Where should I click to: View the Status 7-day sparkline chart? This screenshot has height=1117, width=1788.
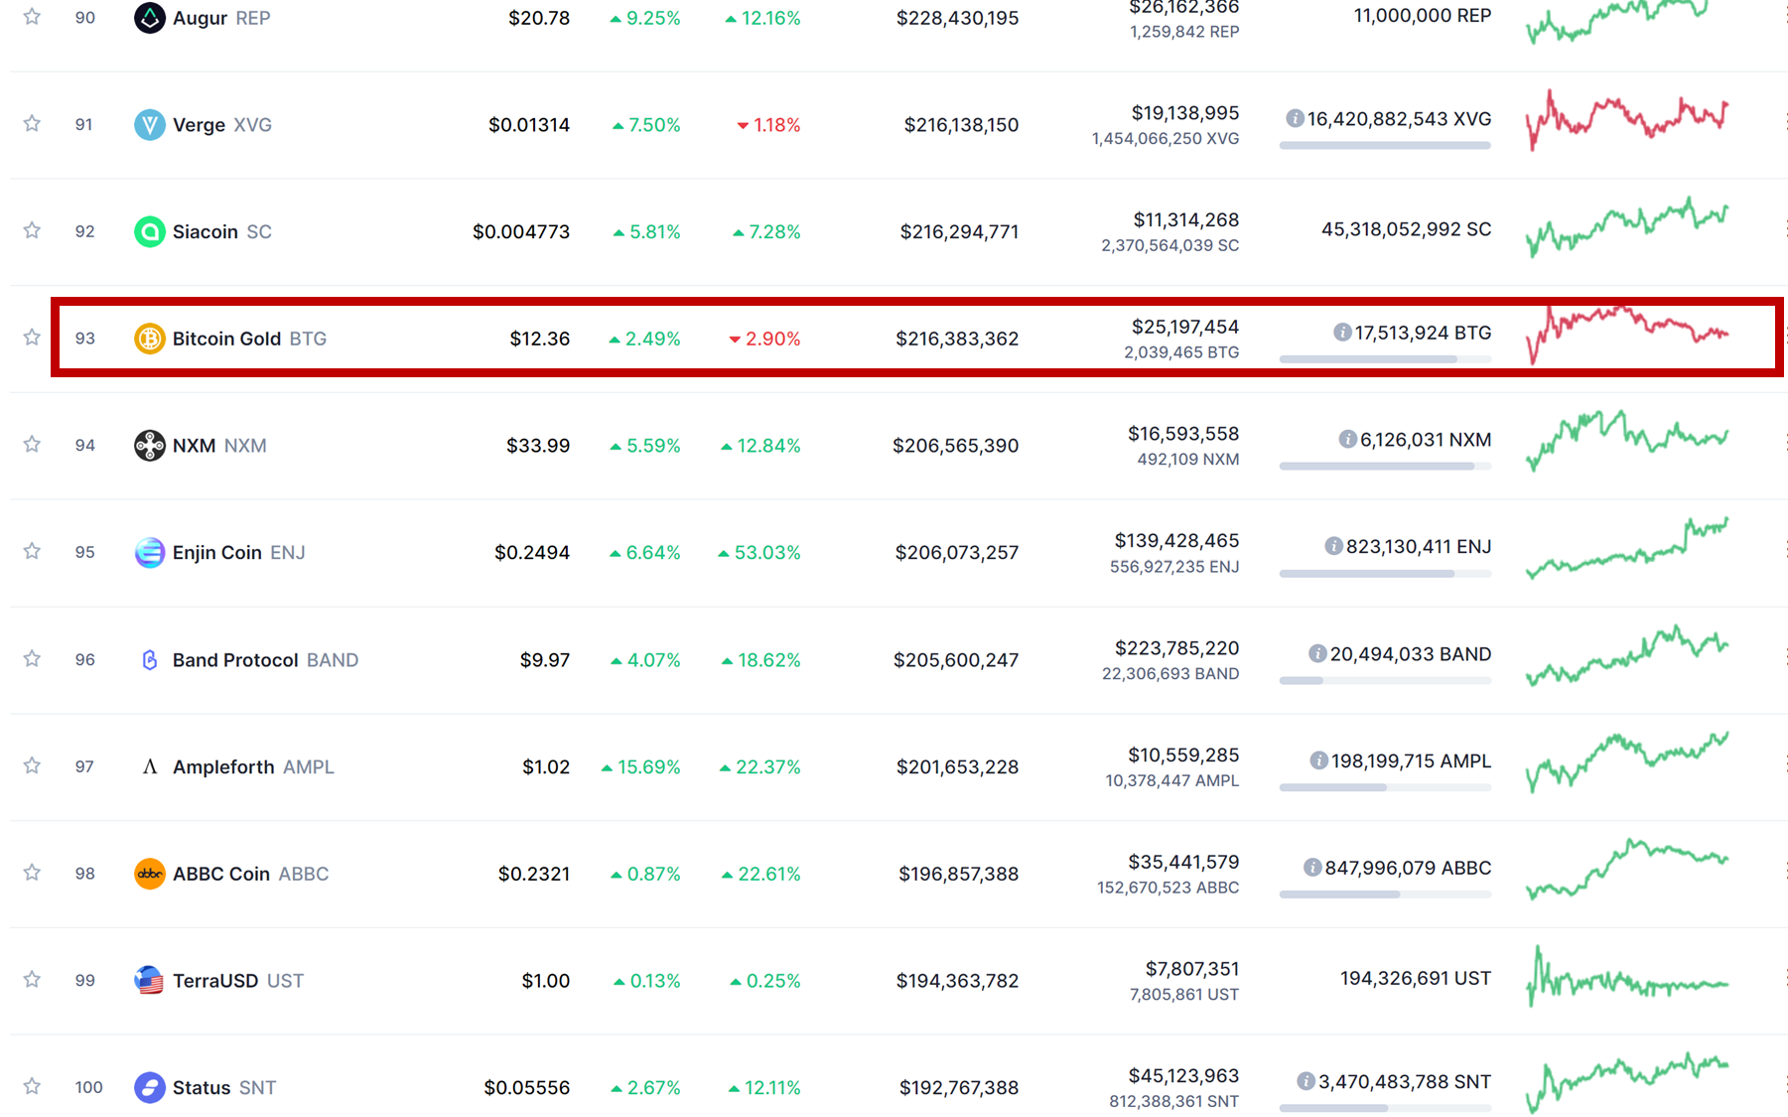pos(1627,1083)
